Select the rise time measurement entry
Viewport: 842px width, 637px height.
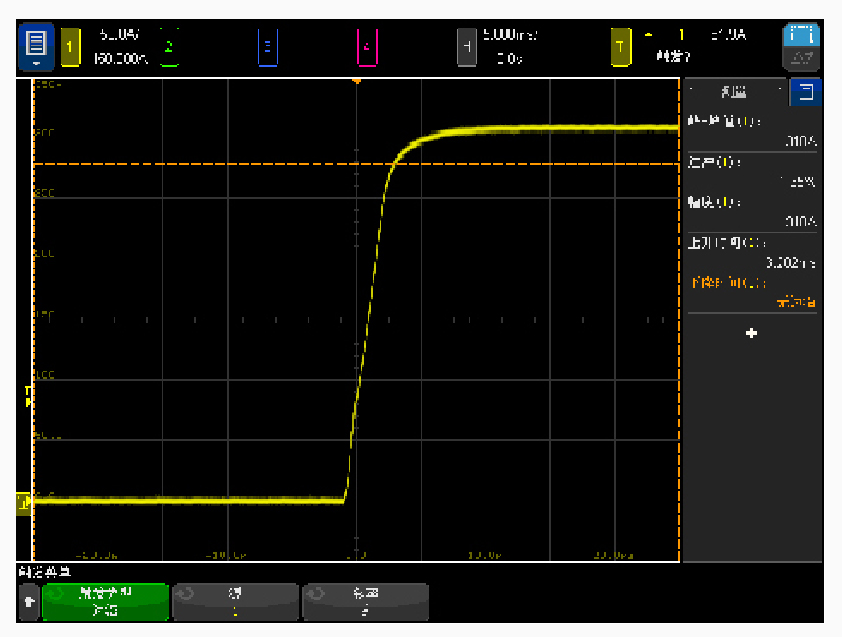(752, 252)
